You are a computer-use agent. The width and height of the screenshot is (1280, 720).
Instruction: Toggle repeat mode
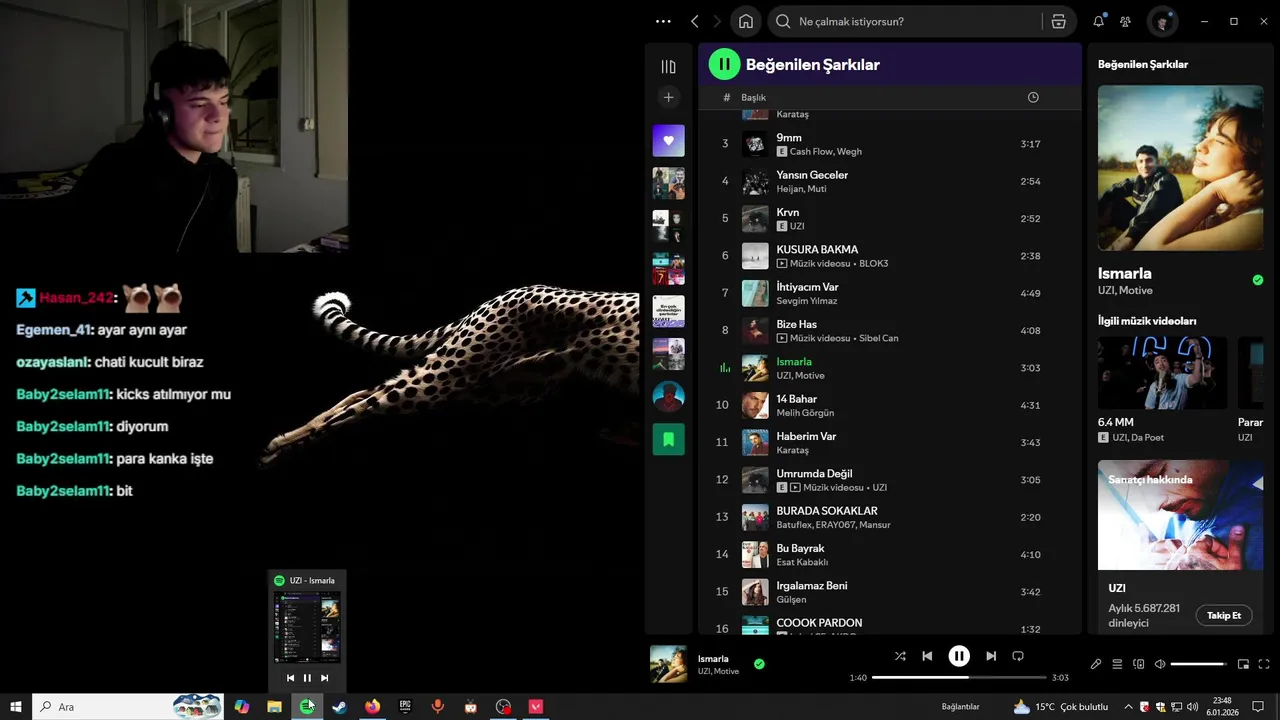[1018, 656]
